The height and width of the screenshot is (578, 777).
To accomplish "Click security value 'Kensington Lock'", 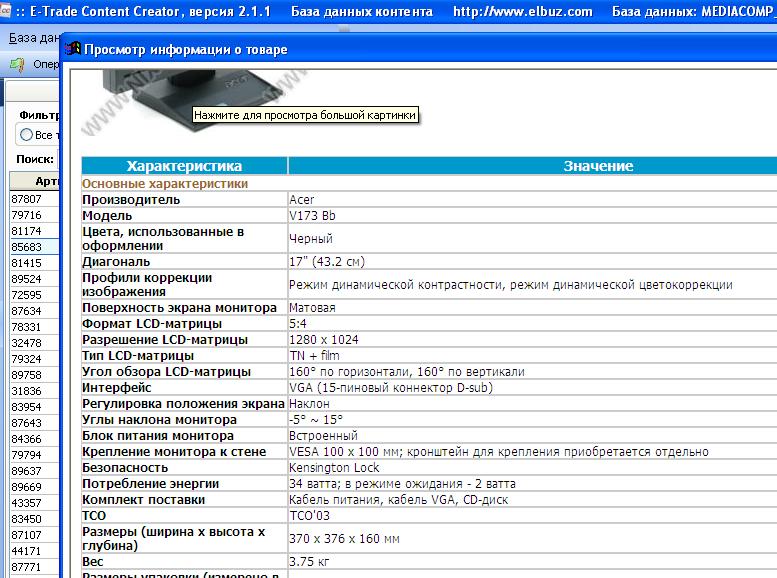I will click(x=334, y=467).
